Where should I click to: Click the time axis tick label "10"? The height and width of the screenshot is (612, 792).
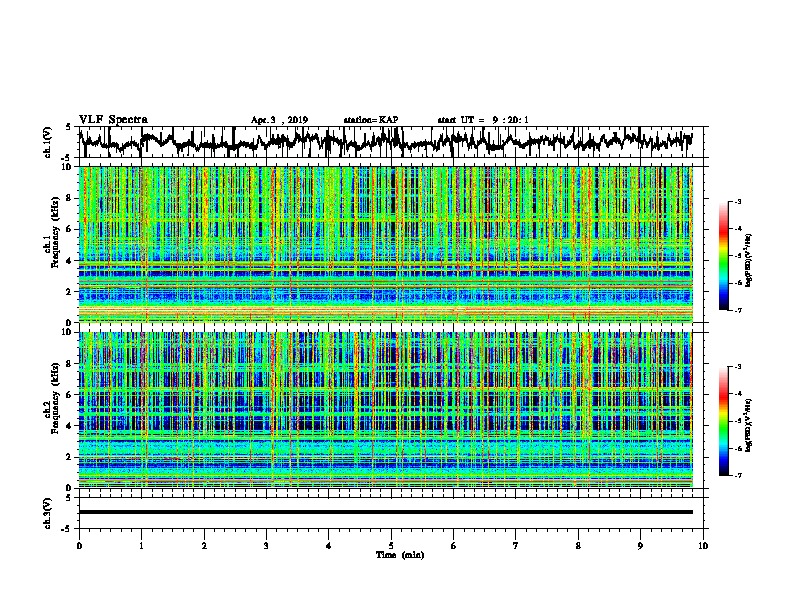703,546
